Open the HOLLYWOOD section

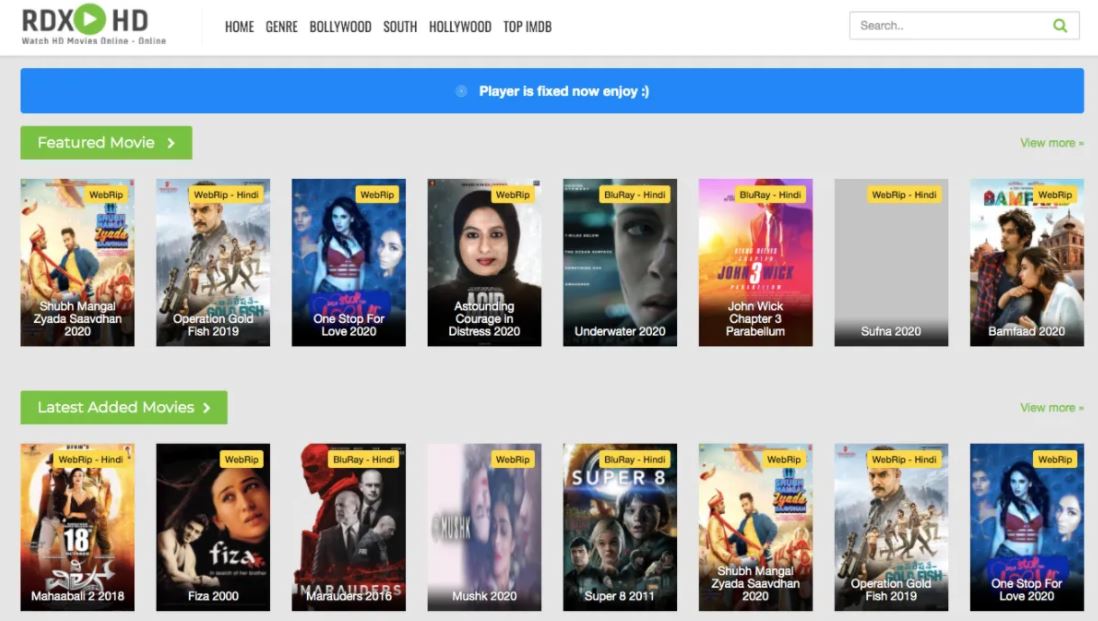pos(459,27)
